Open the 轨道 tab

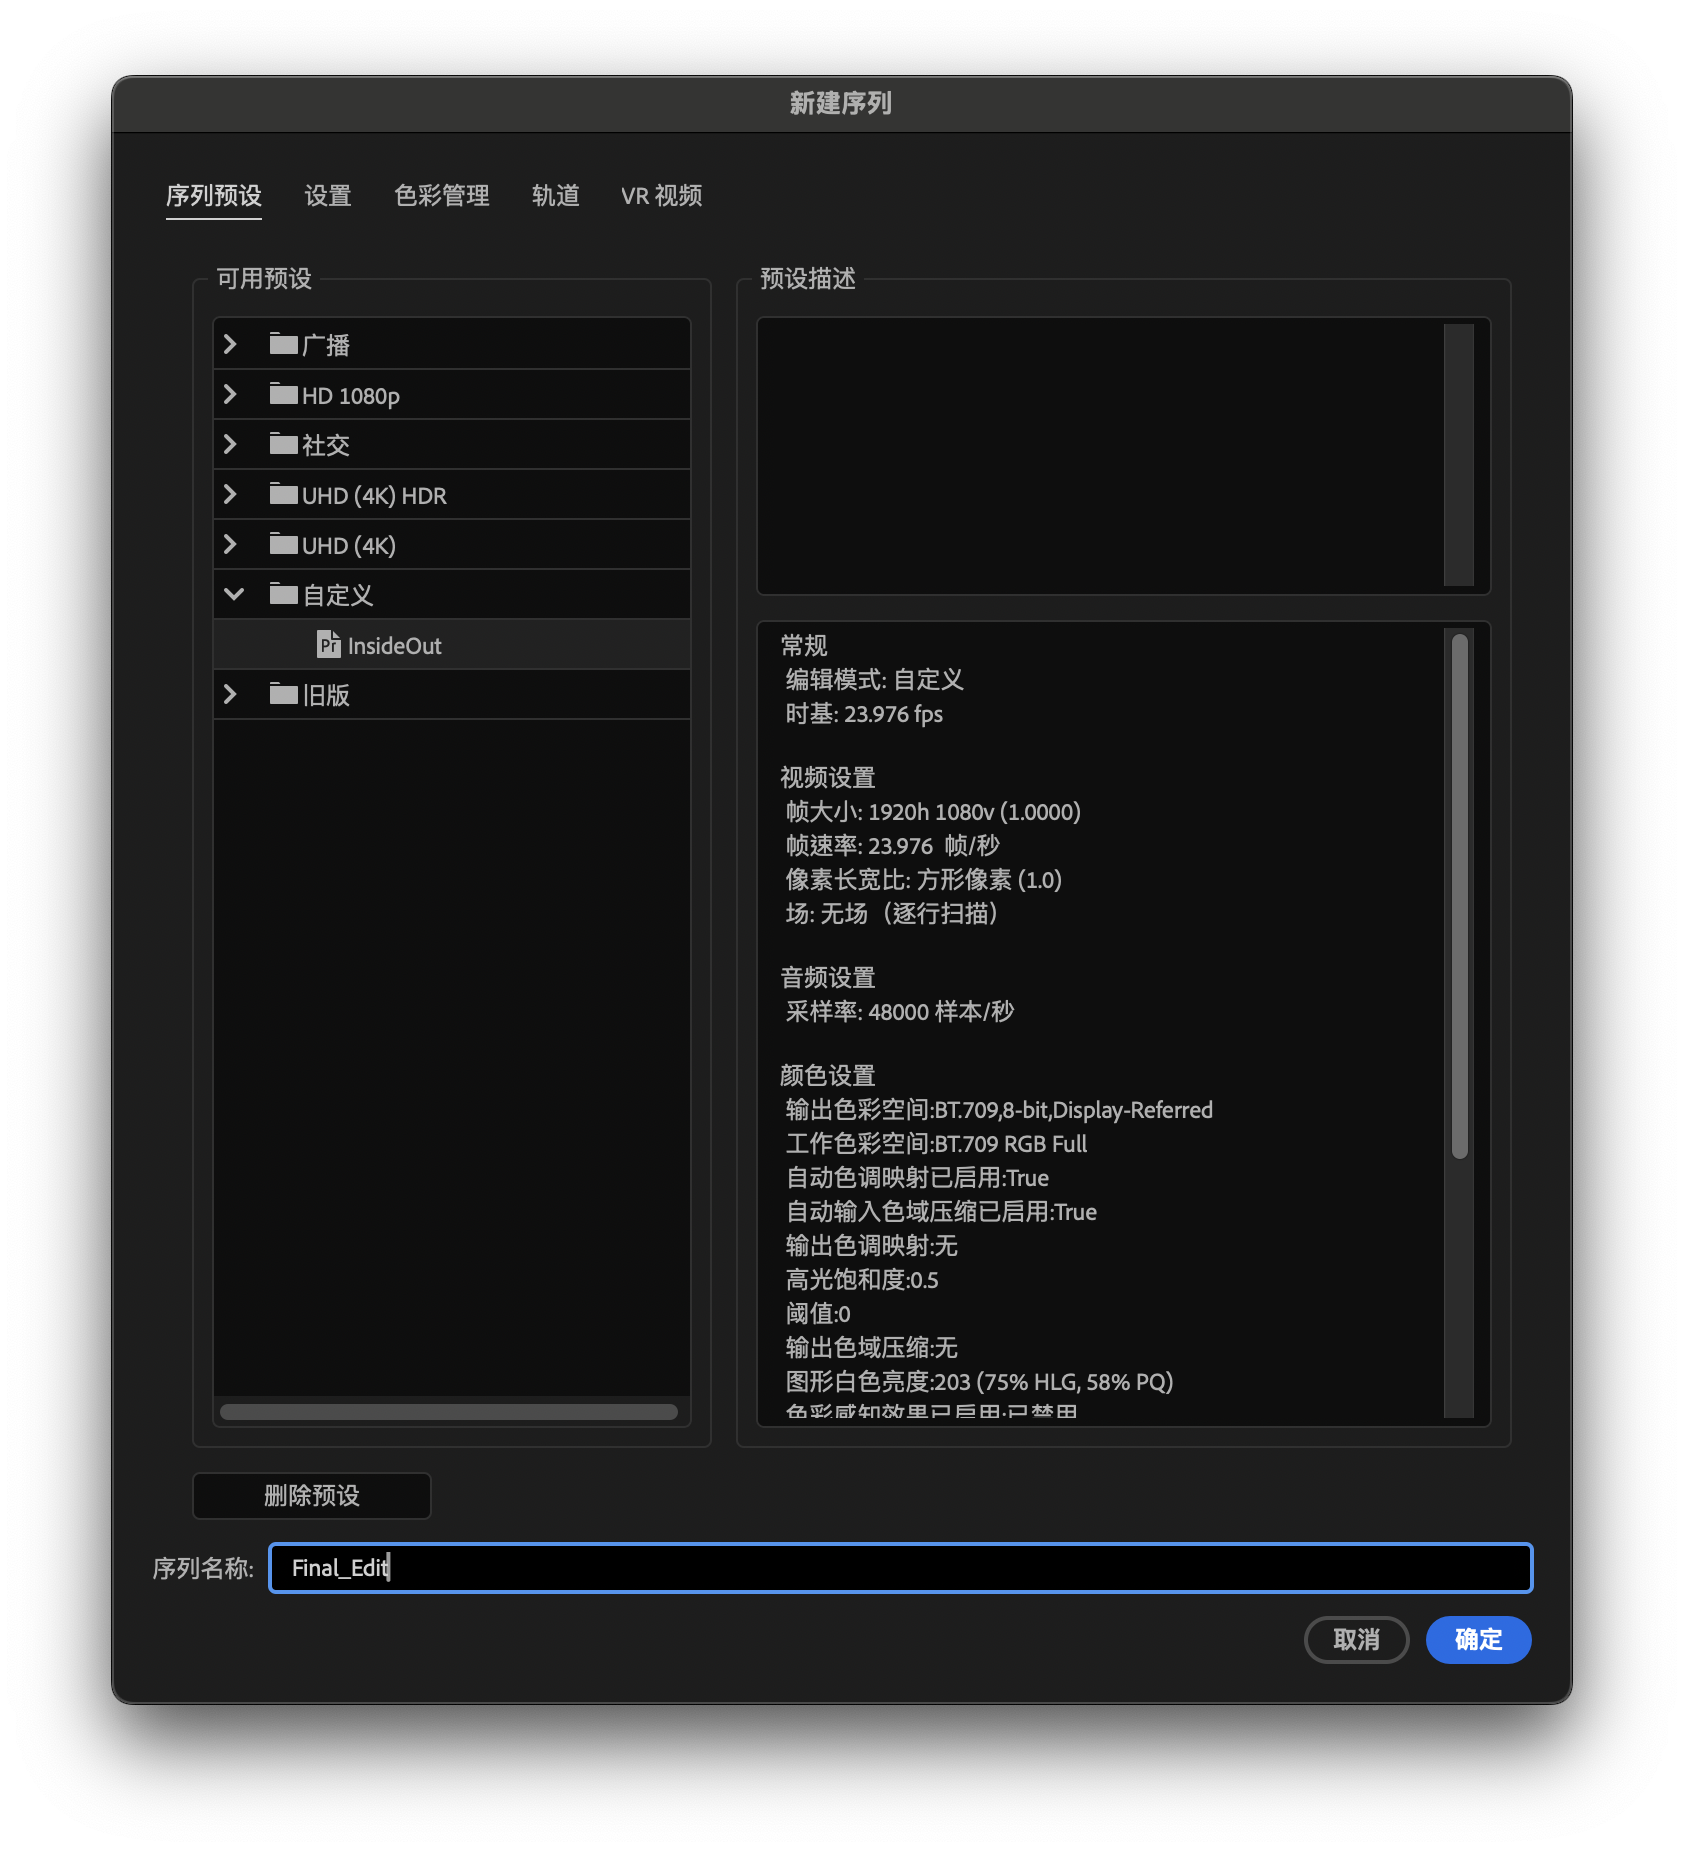pos(556,196)
